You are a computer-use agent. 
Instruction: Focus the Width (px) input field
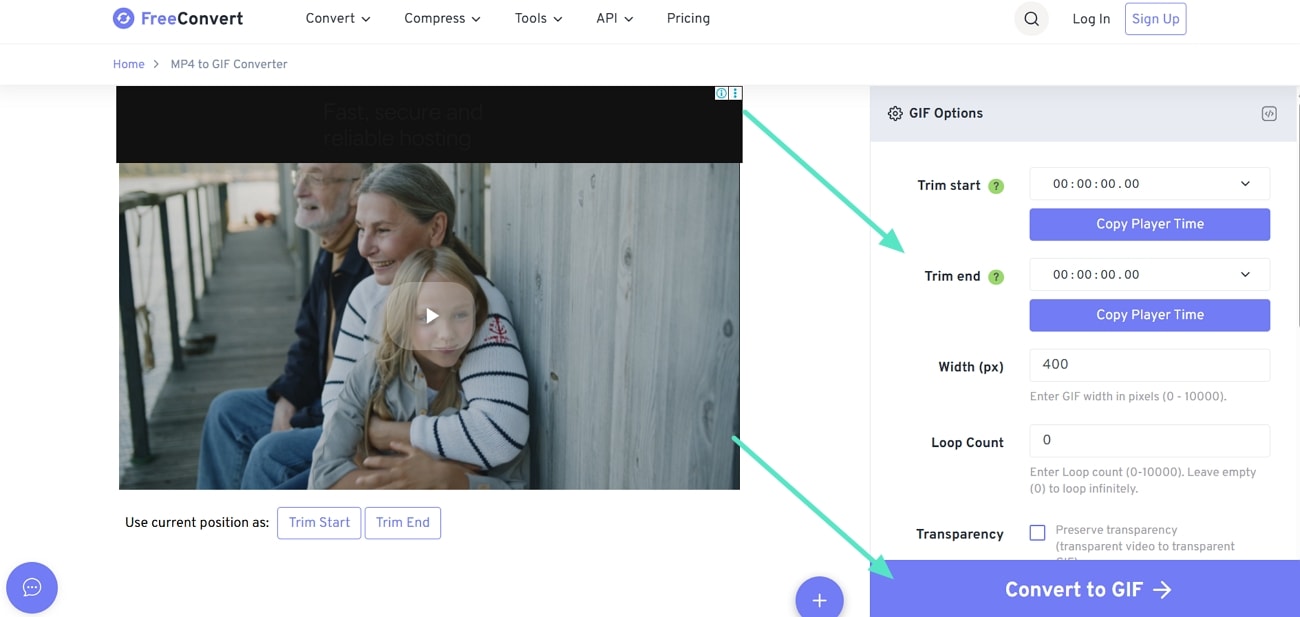(x=1149, y=365)
